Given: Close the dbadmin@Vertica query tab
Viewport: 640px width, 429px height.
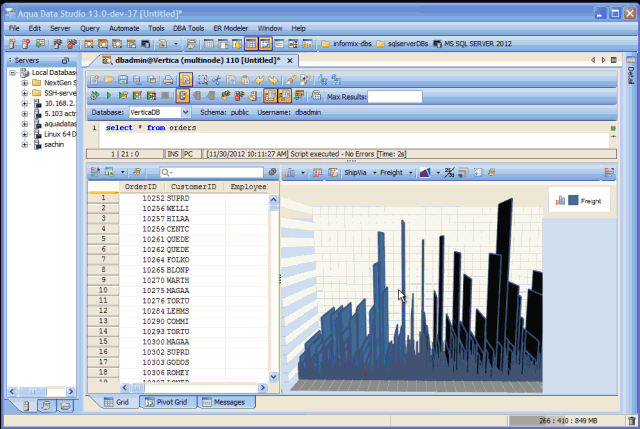Looking at the screenshot, I should (x=290, y=60).
